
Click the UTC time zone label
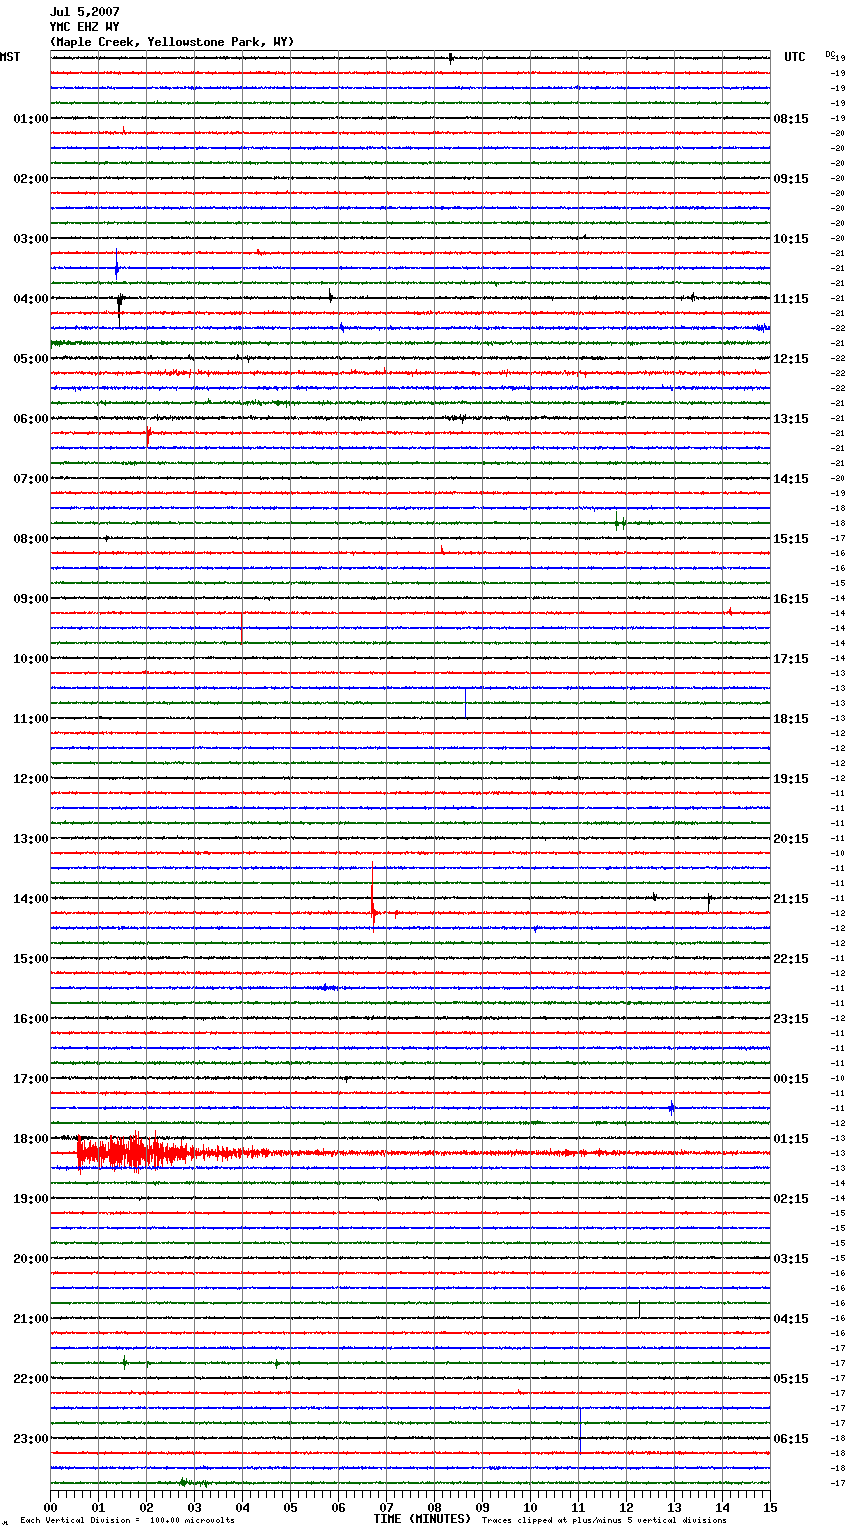click(x=795, y=57)
